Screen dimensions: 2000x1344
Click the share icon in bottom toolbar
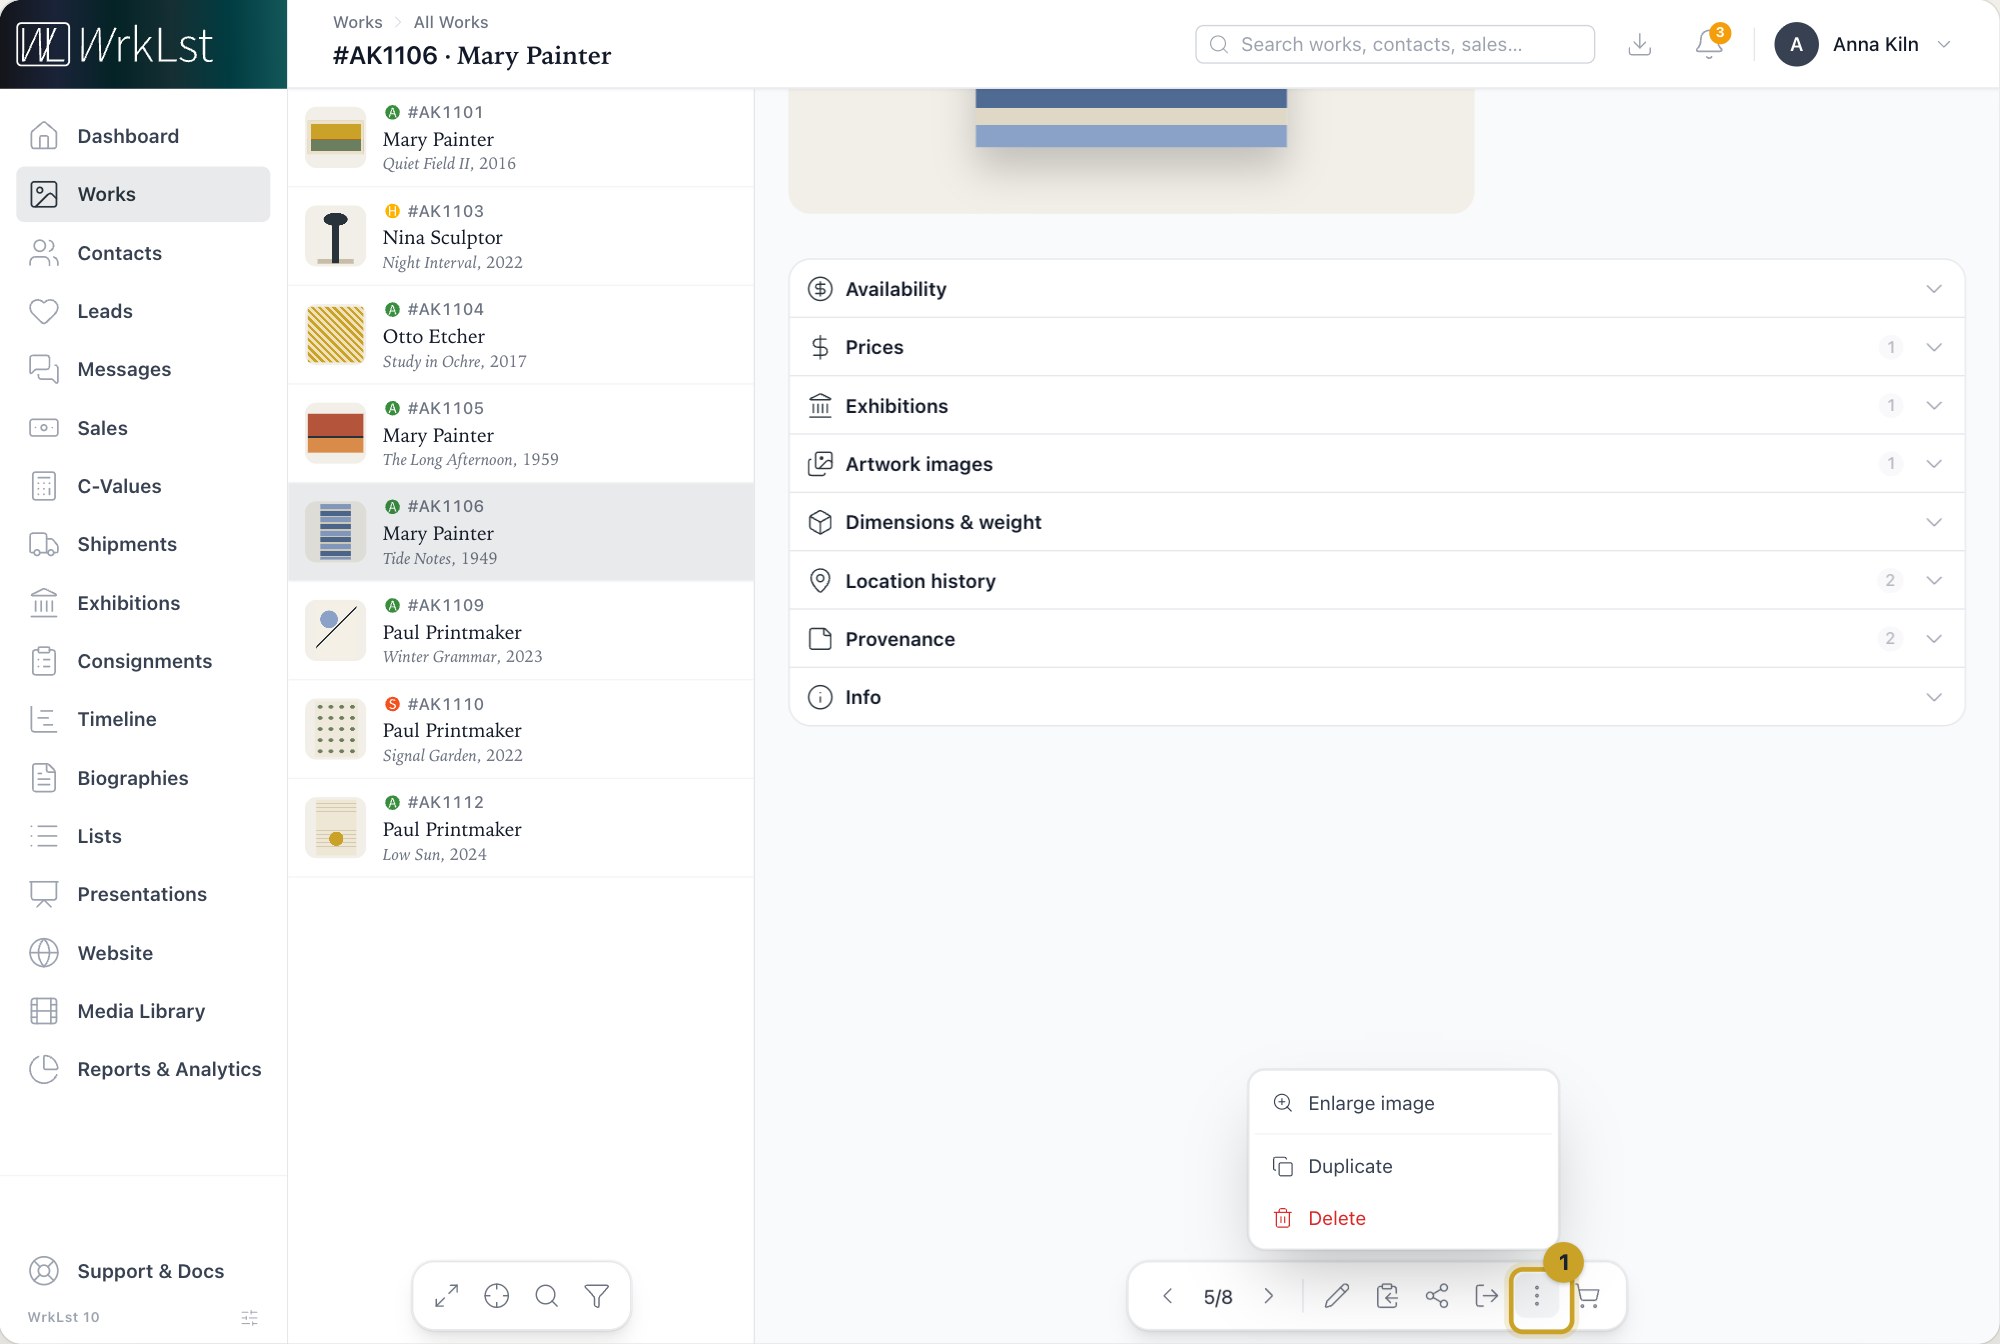(x=1437, y=1296)
